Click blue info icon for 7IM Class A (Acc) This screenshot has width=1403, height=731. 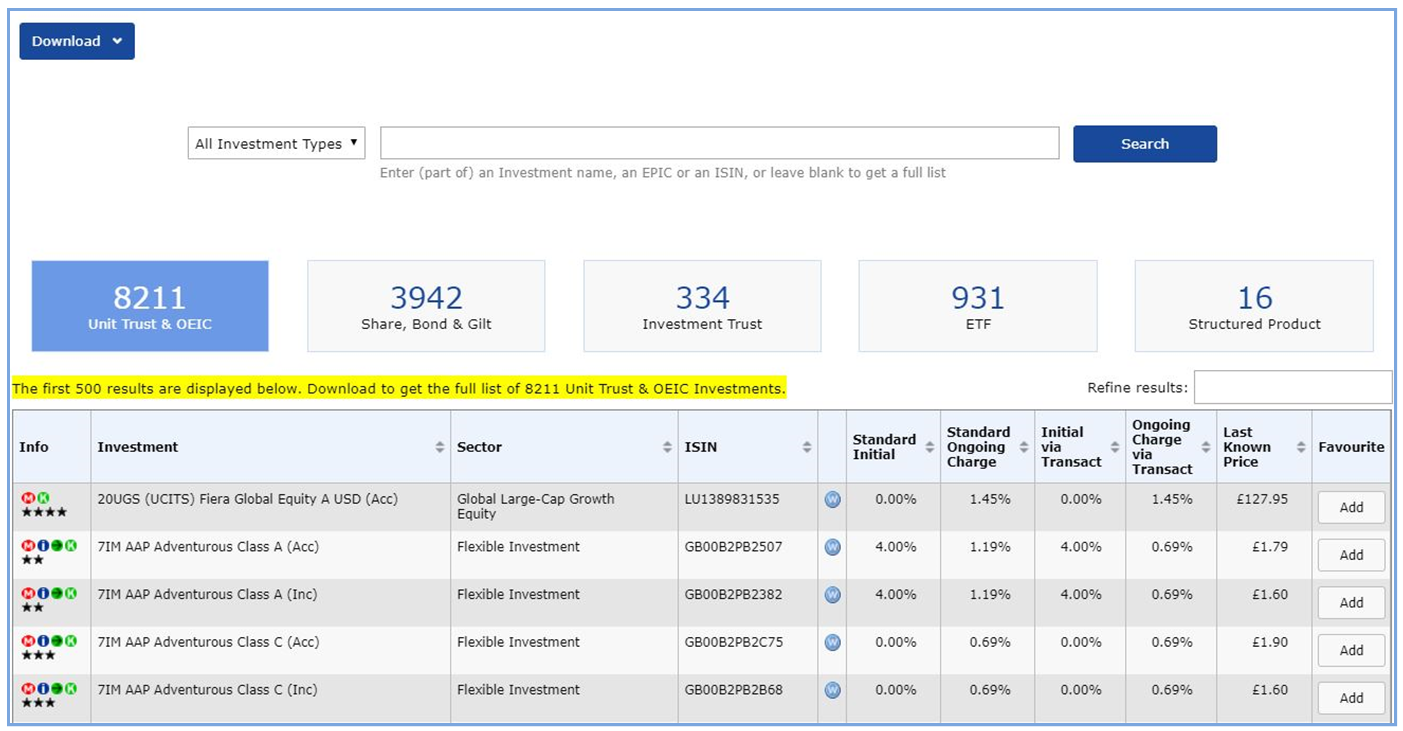point(43,546)
